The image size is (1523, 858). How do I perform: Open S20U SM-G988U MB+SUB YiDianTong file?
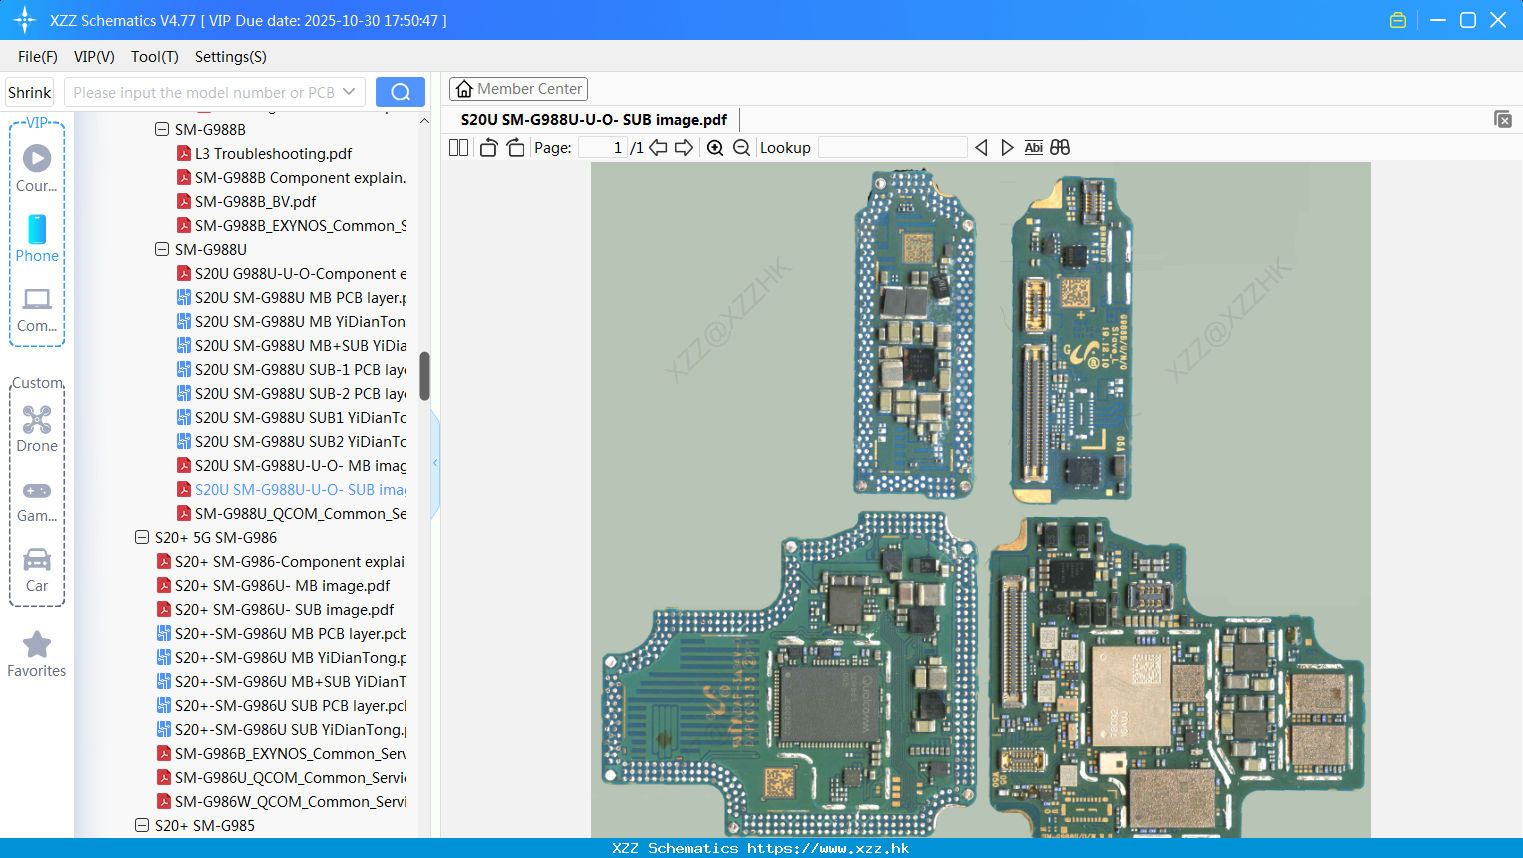tap(300, 345)
